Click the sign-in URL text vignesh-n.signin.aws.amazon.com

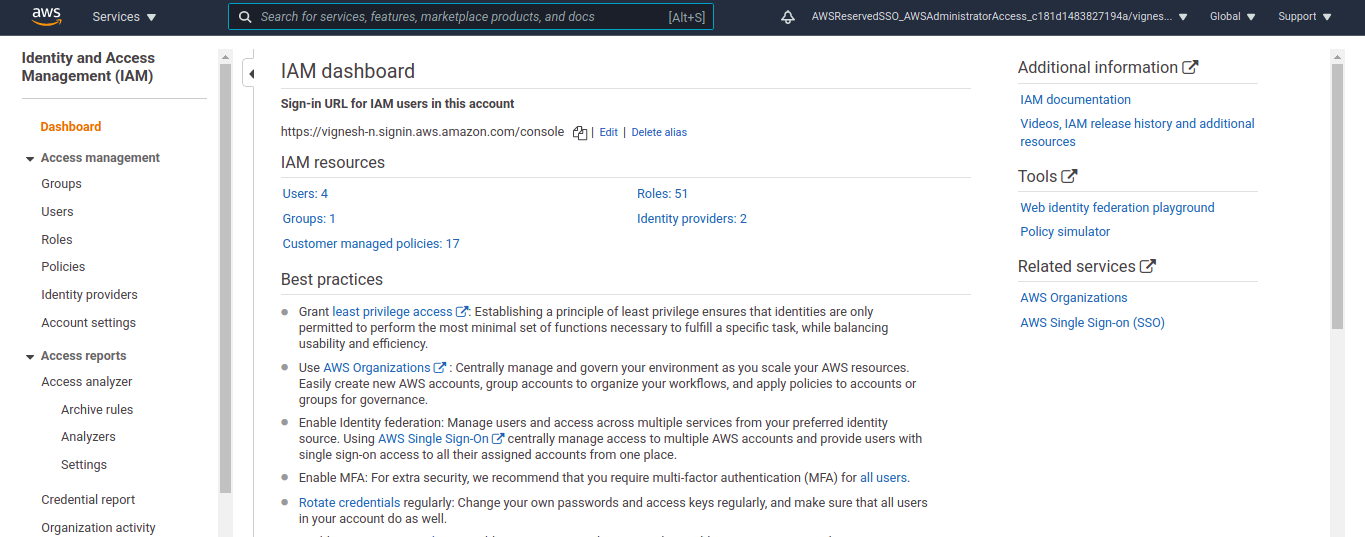click(x=424, y=132)
